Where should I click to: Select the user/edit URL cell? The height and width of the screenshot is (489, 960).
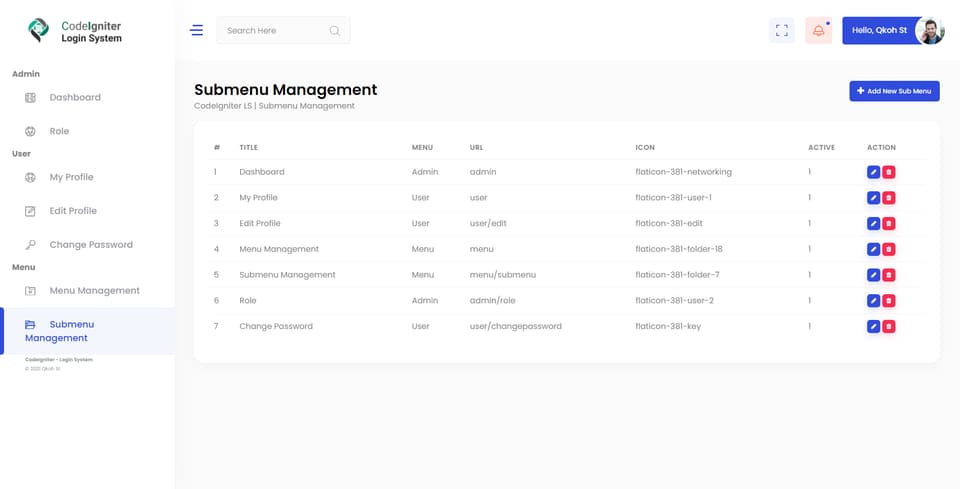pos(488,223)
